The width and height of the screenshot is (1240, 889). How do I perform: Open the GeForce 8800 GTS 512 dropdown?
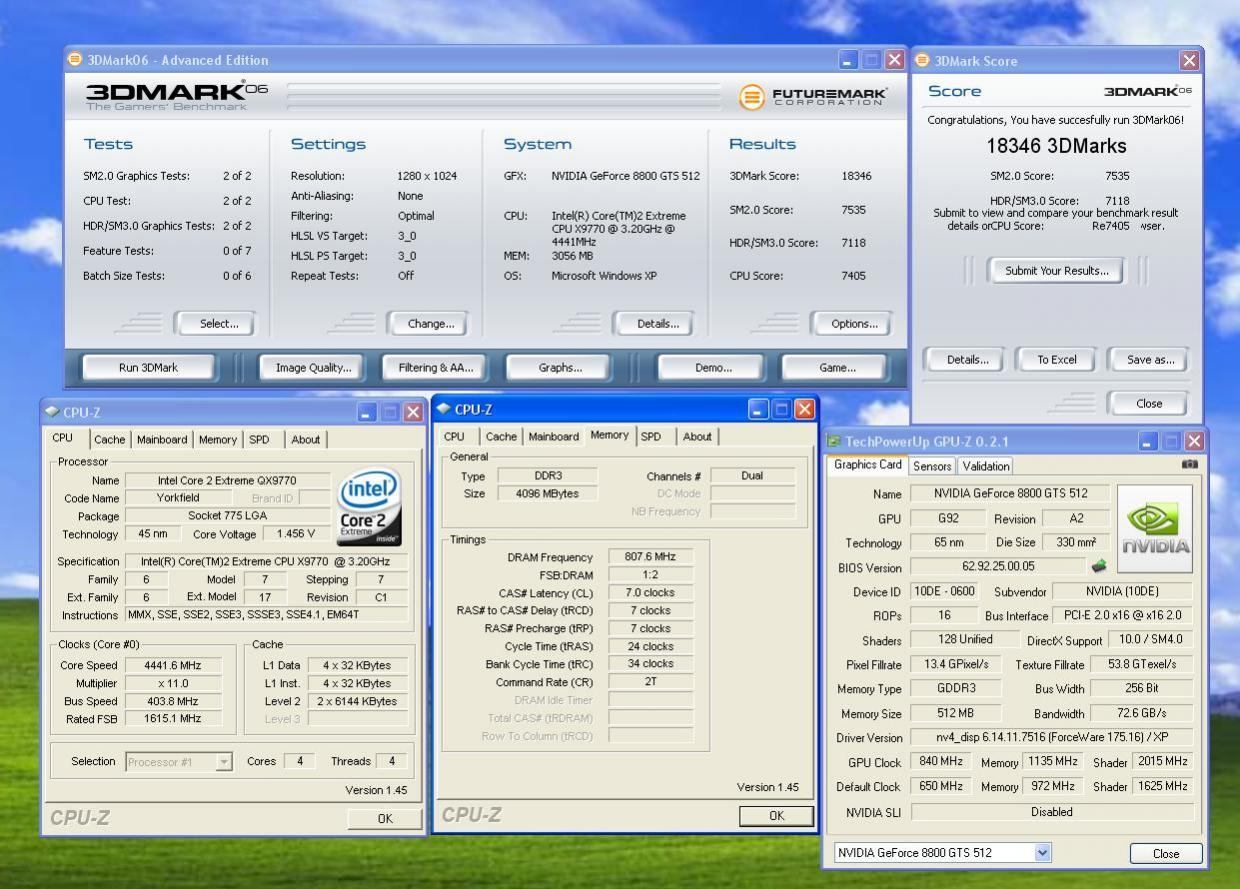[1043, 853]
